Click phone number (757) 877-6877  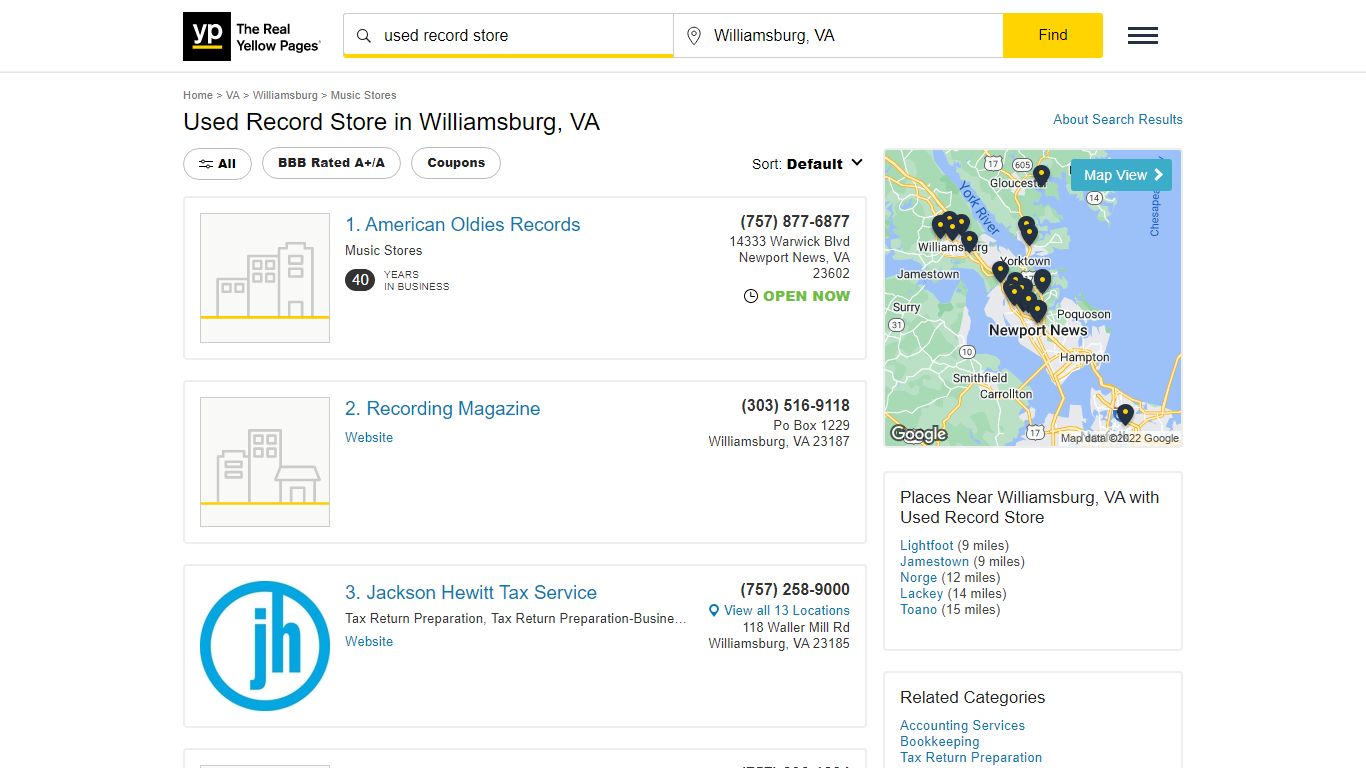(795, 221)
